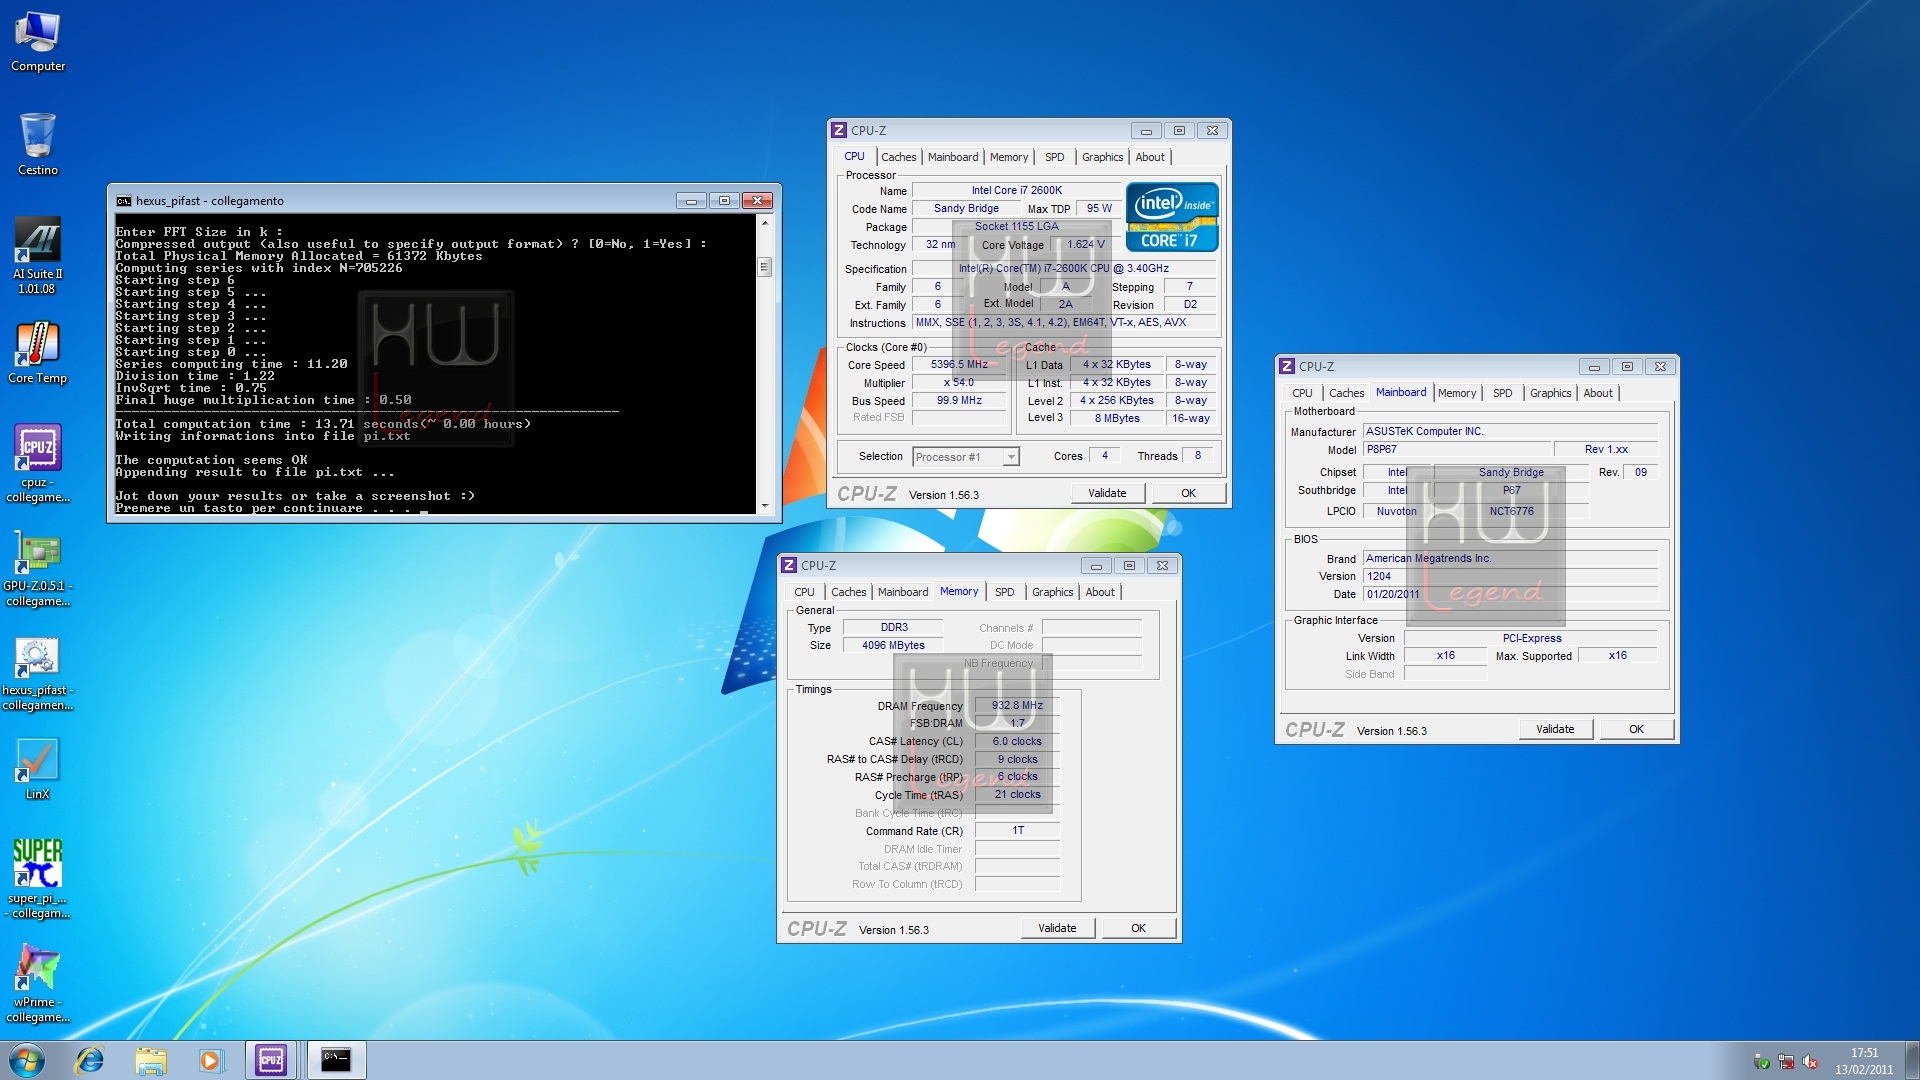This screenshot has width=1920, height=1080.
Task: Select SPD tab in CPU-Z CPU window
Action: [1054, 157]
